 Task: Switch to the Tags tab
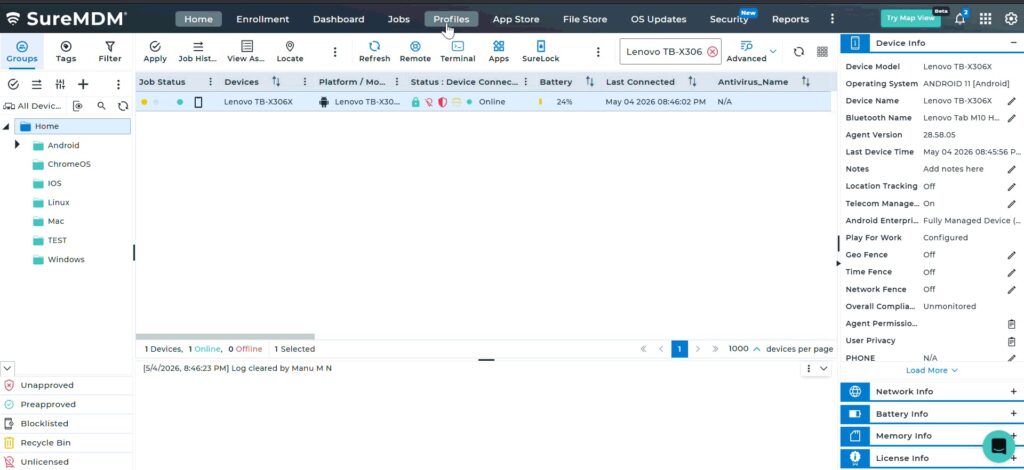click(x=66, y=52)
